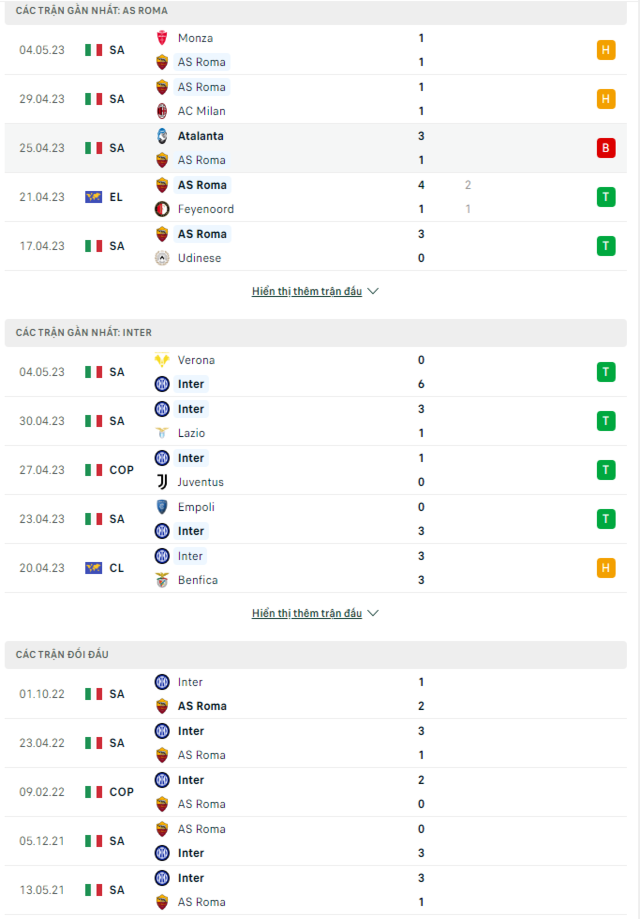Viewport: 640px width, 919px height.
Task: Expand more AS Roma recent matches
Action: [307, 291]
